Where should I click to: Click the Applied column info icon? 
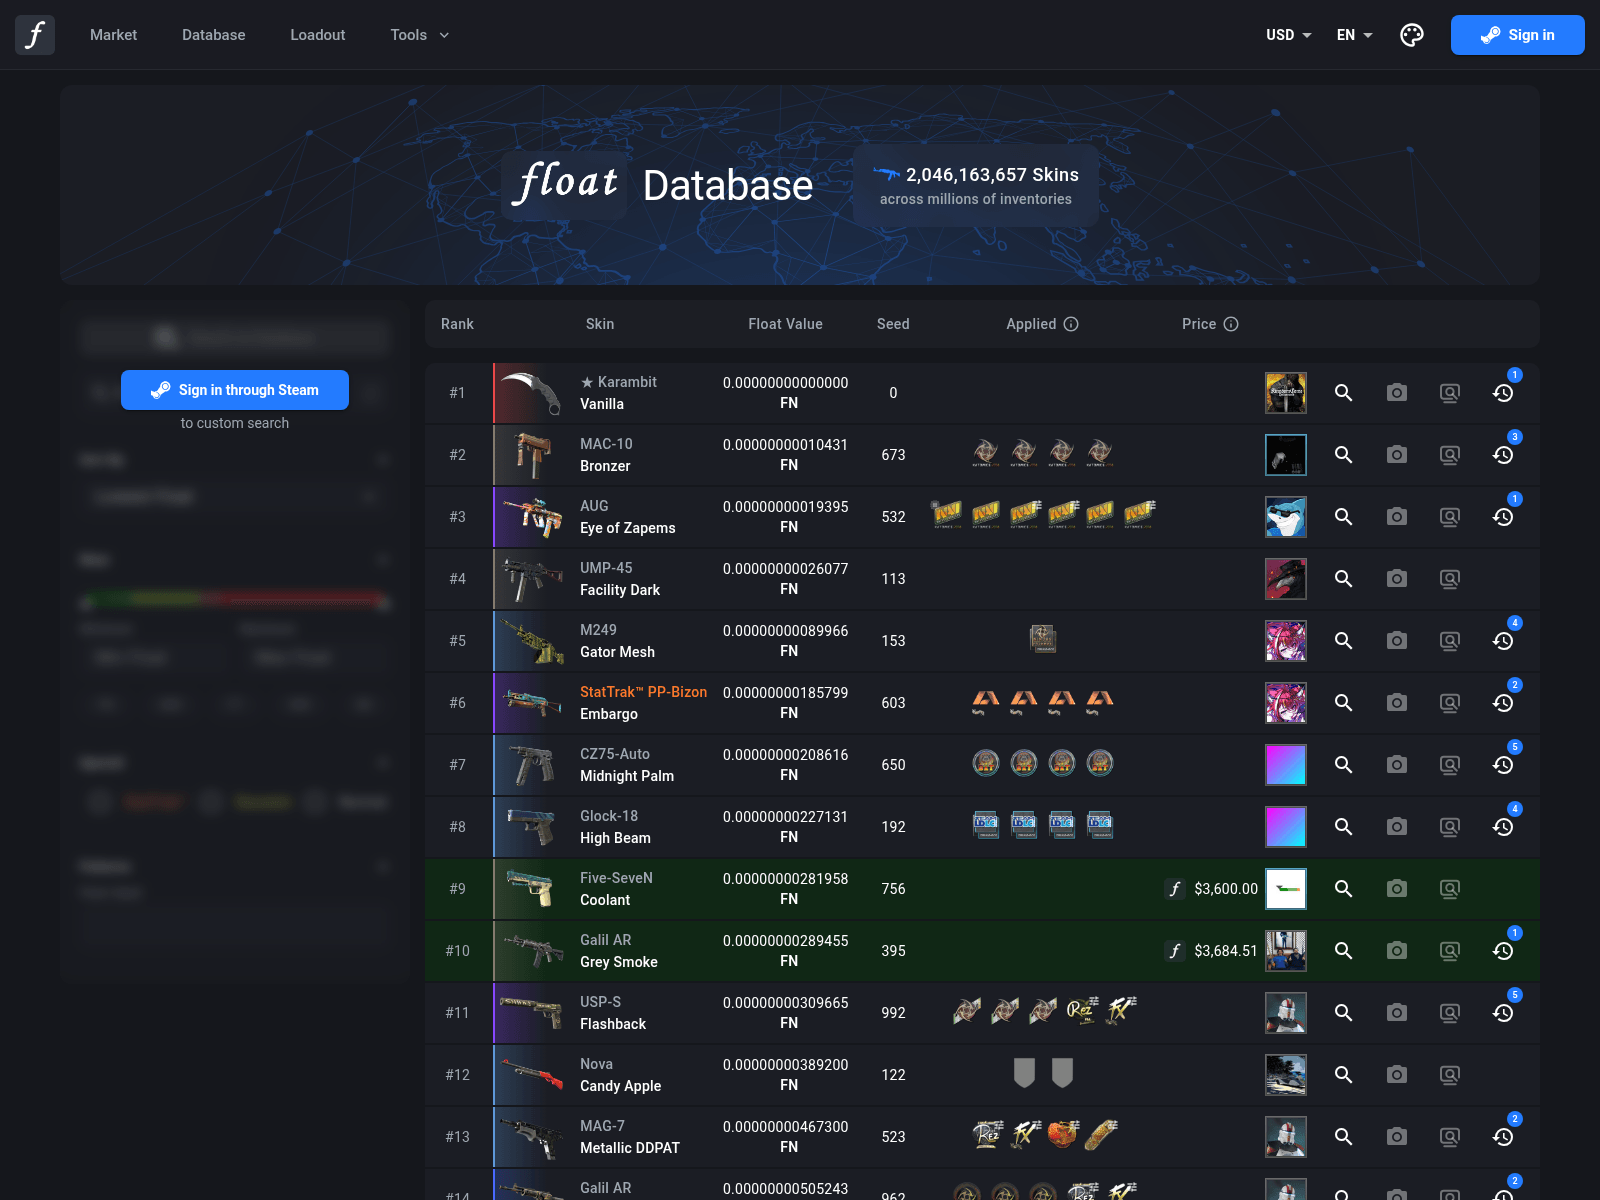pyautogui.click(x=1071, y=324)
